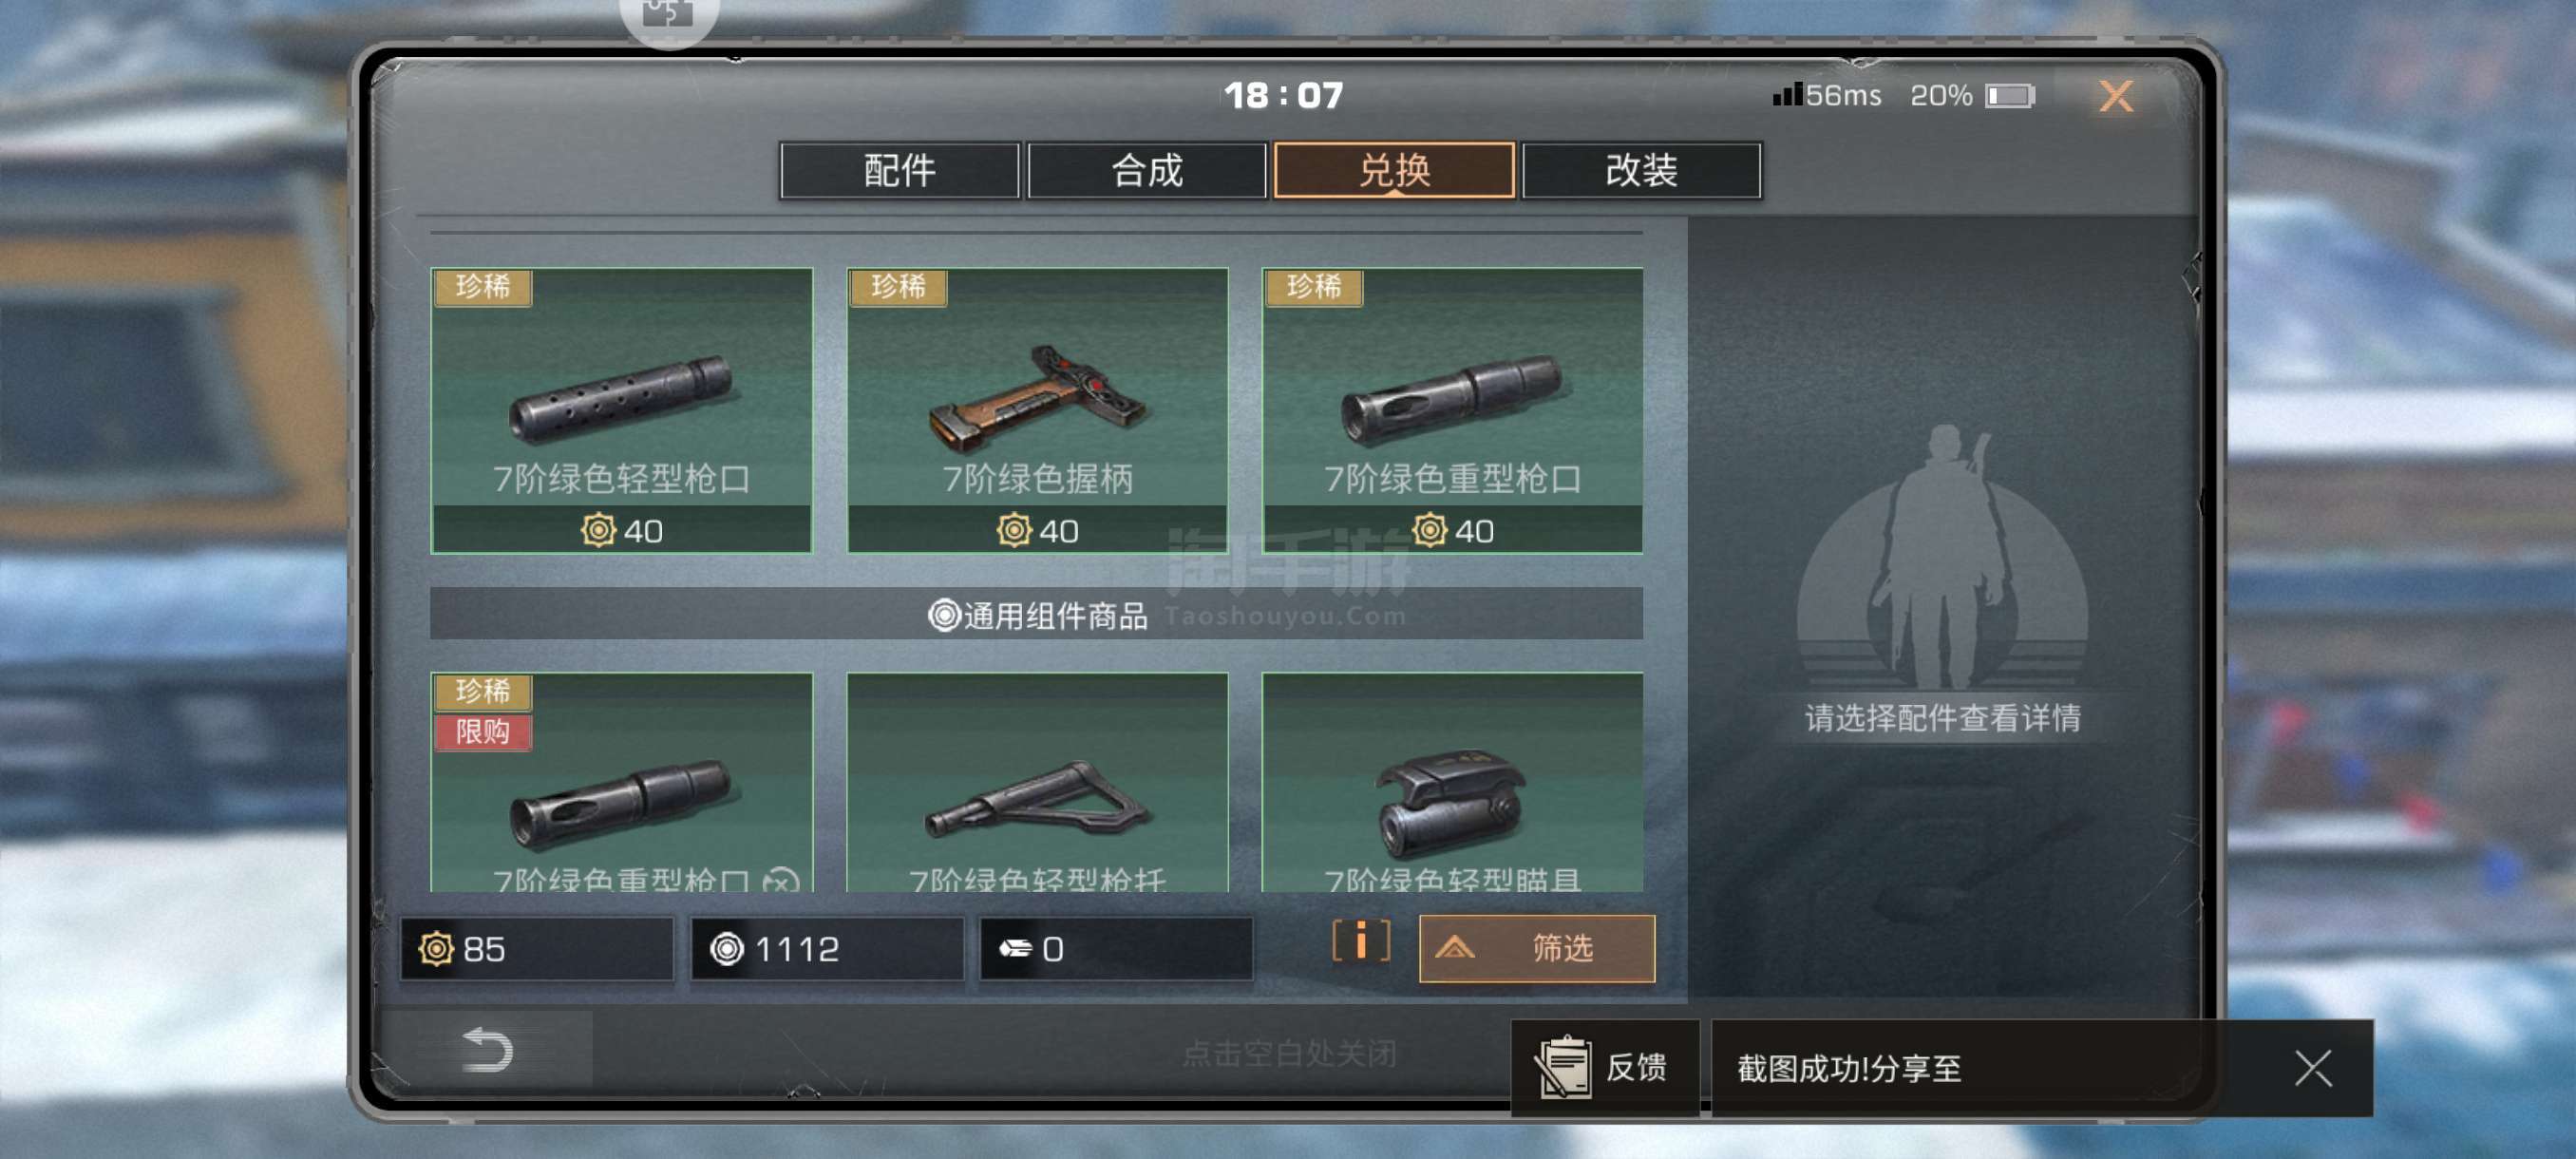The image size is (2576, 1159).
Task: Select the 7阶绿色握柄 item
Action: point(1037,410)
